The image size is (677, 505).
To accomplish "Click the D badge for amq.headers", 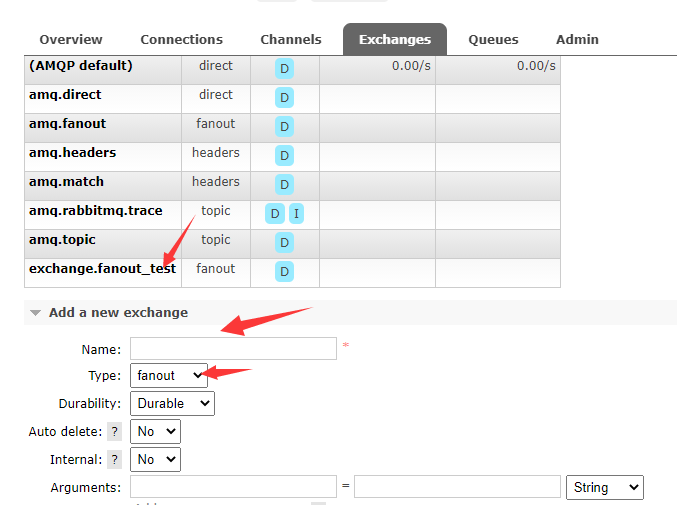I will (285, 156).
